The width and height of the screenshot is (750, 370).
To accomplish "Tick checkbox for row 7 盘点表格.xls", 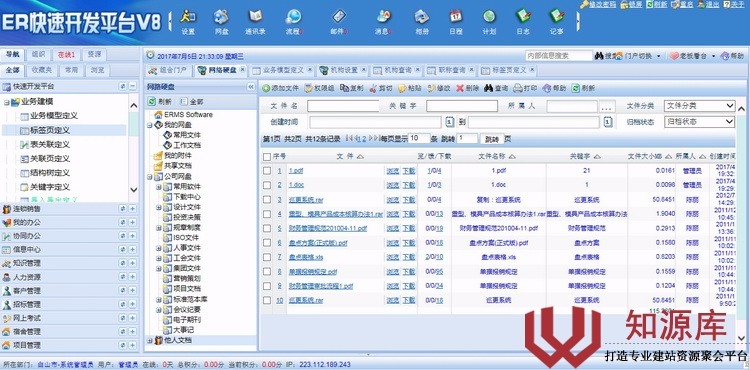I will pyautogui.click(x=267, y=257).
